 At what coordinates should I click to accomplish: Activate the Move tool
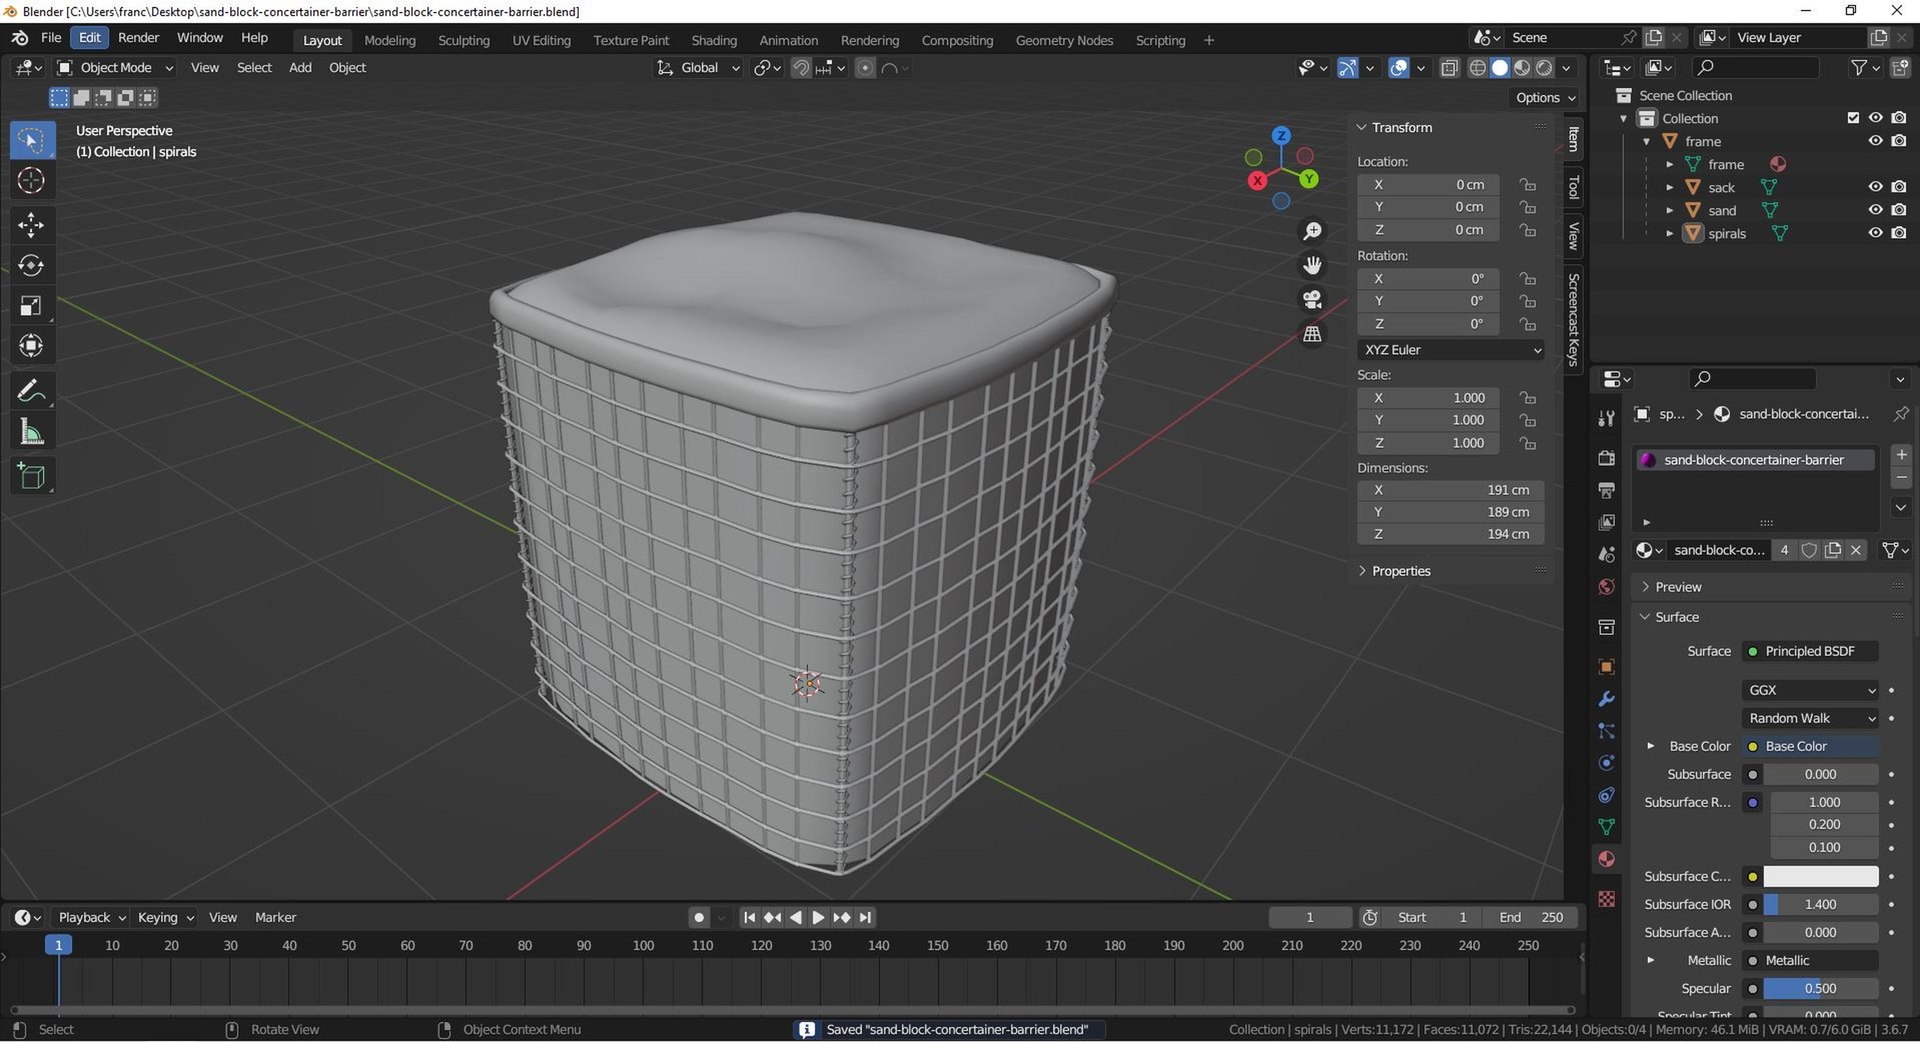pos(31,225)
